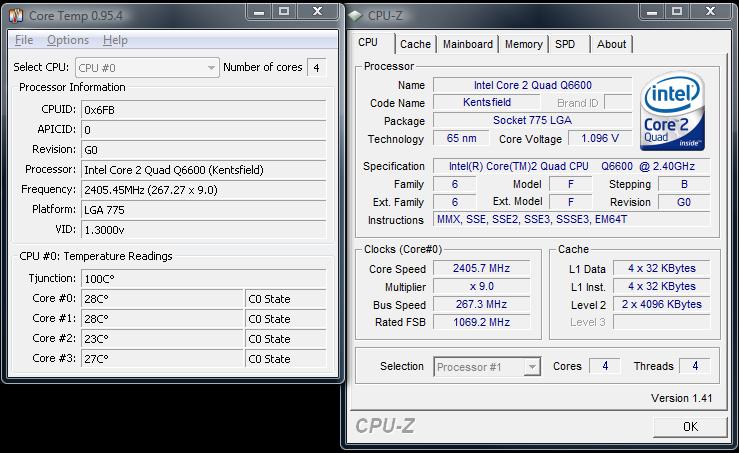Click the Core Temp Revision field showing G0
The height and width of the screenshot is (453, 739).
(x=204, y=150)
